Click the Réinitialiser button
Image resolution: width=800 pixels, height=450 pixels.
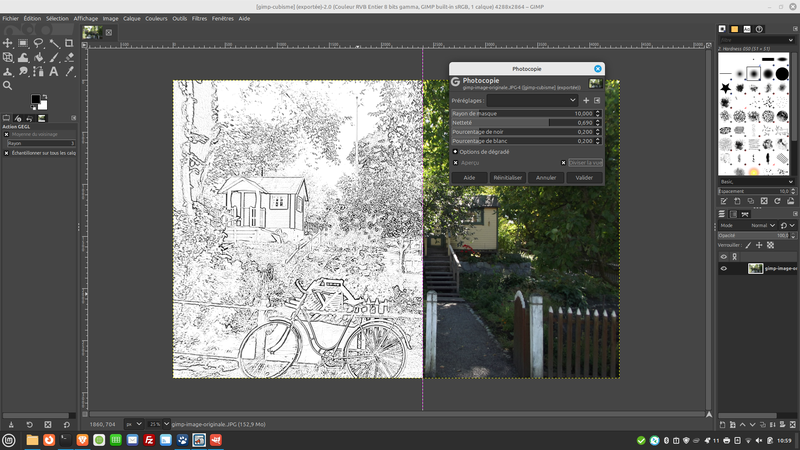click(507, 177)
